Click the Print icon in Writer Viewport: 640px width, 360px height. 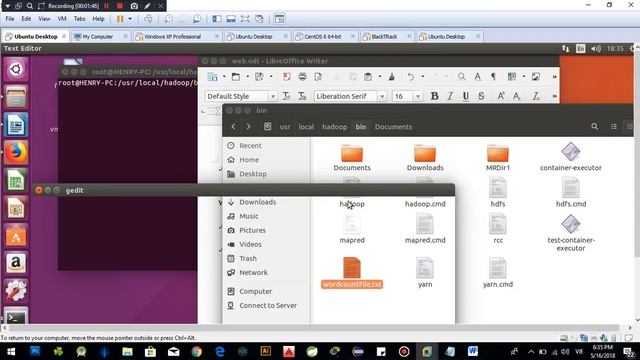[302, 76]
